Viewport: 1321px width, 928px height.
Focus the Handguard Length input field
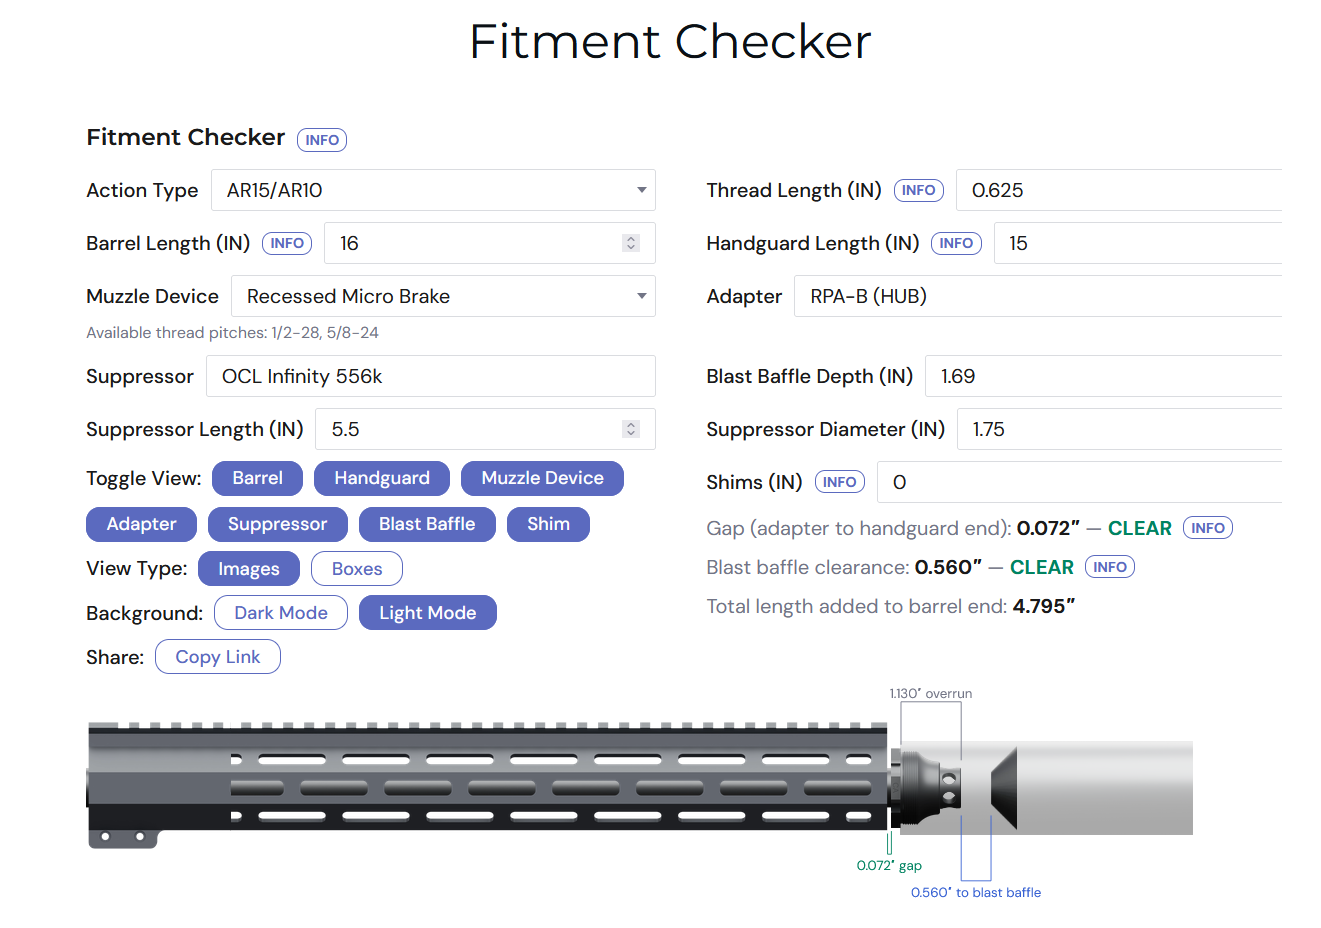pyautogui.click(x=1138, y=243)
